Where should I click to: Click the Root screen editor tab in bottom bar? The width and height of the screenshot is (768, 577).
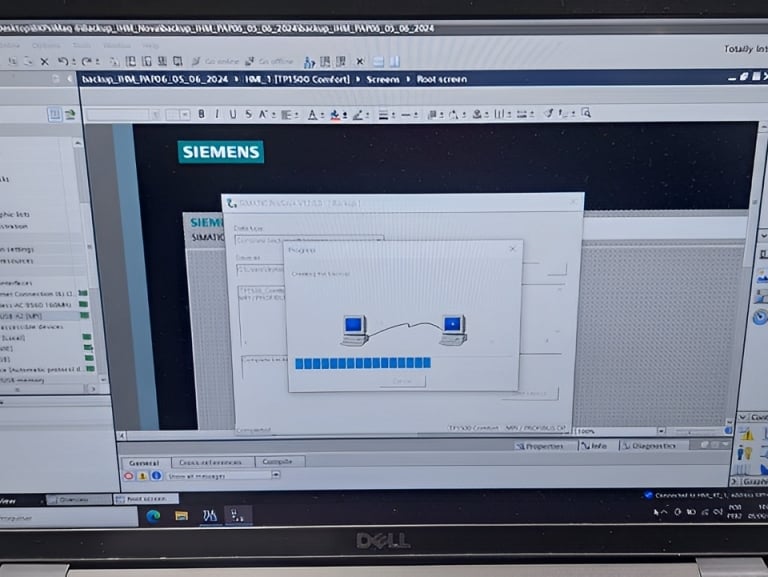click(146, 499)
